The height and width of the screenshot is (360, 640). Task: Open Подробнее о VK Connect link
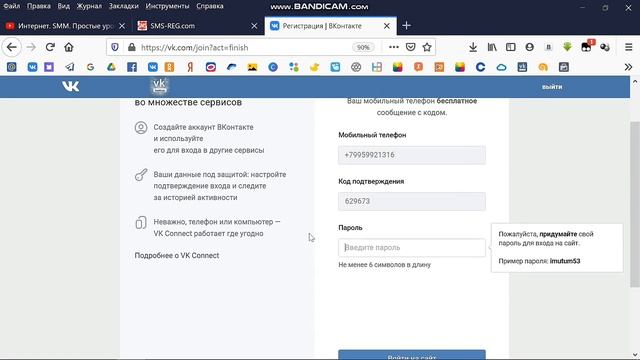(177, 256)
